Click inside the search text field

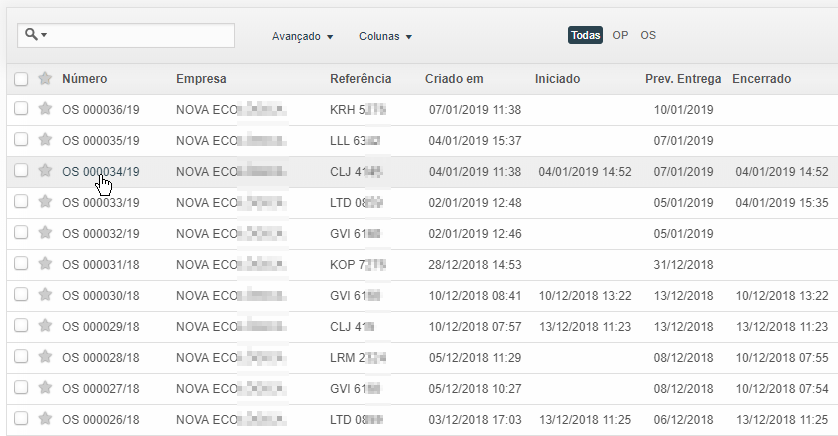pos(140,36)
